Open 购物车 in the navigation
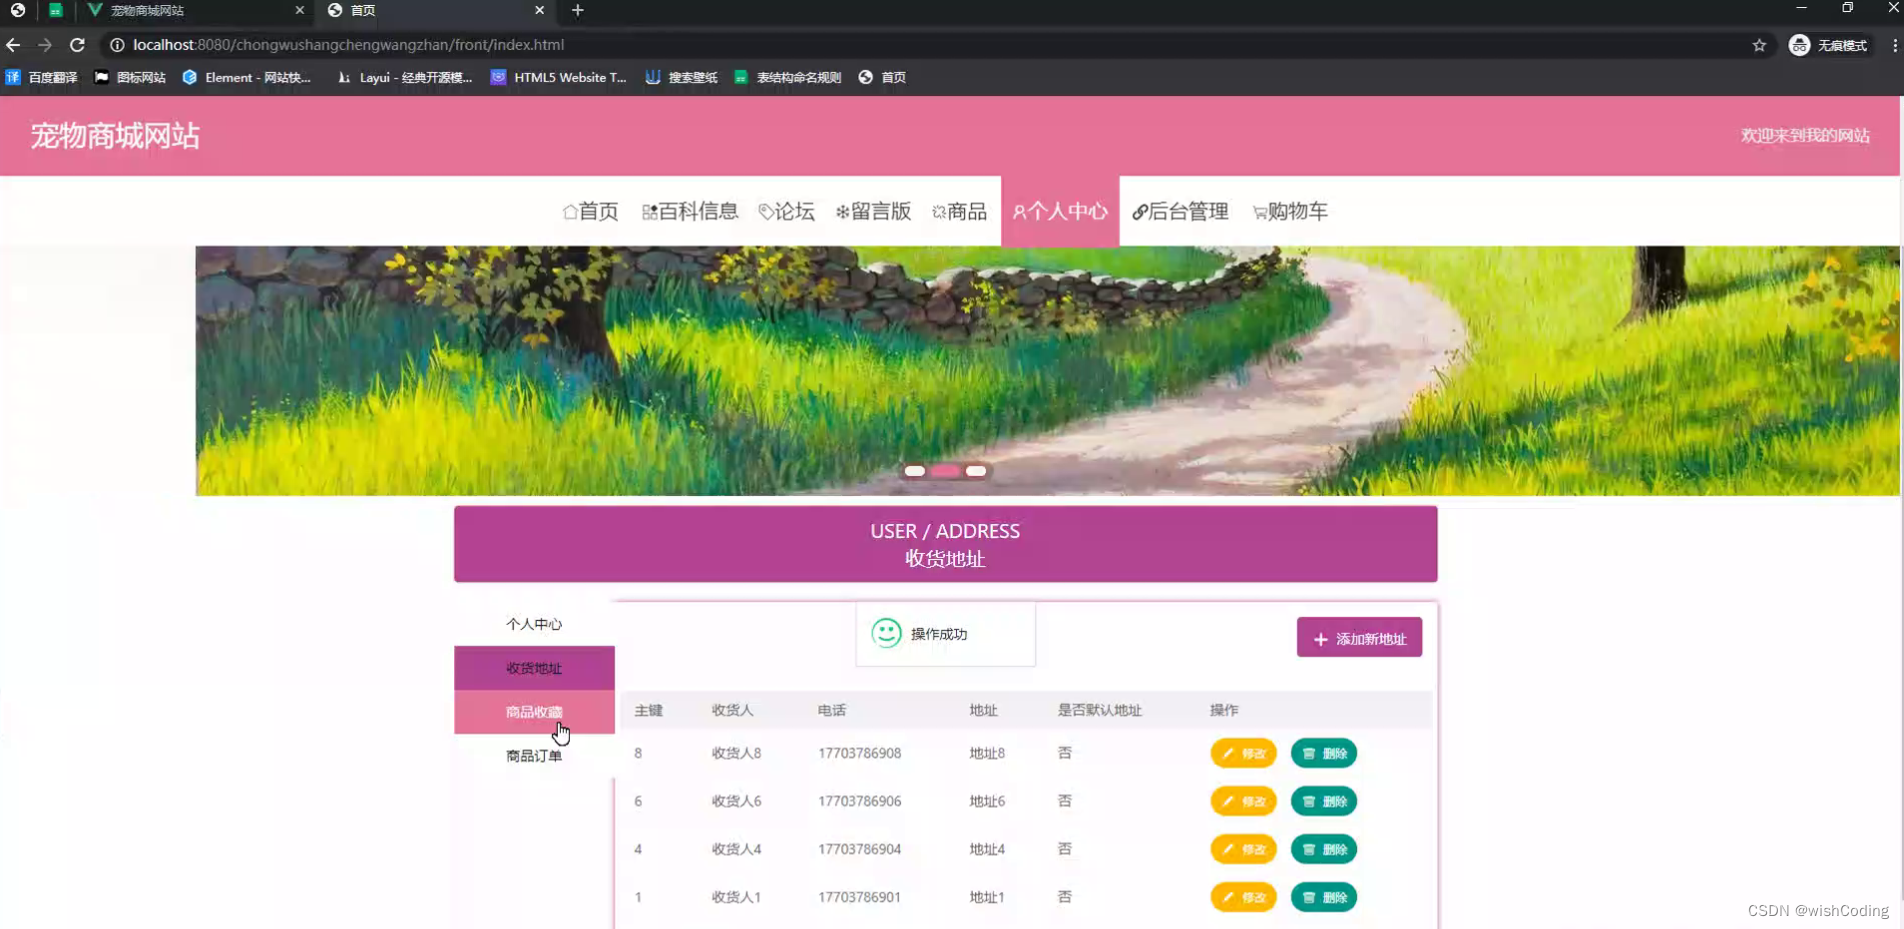 click(x=1291, y=211)
